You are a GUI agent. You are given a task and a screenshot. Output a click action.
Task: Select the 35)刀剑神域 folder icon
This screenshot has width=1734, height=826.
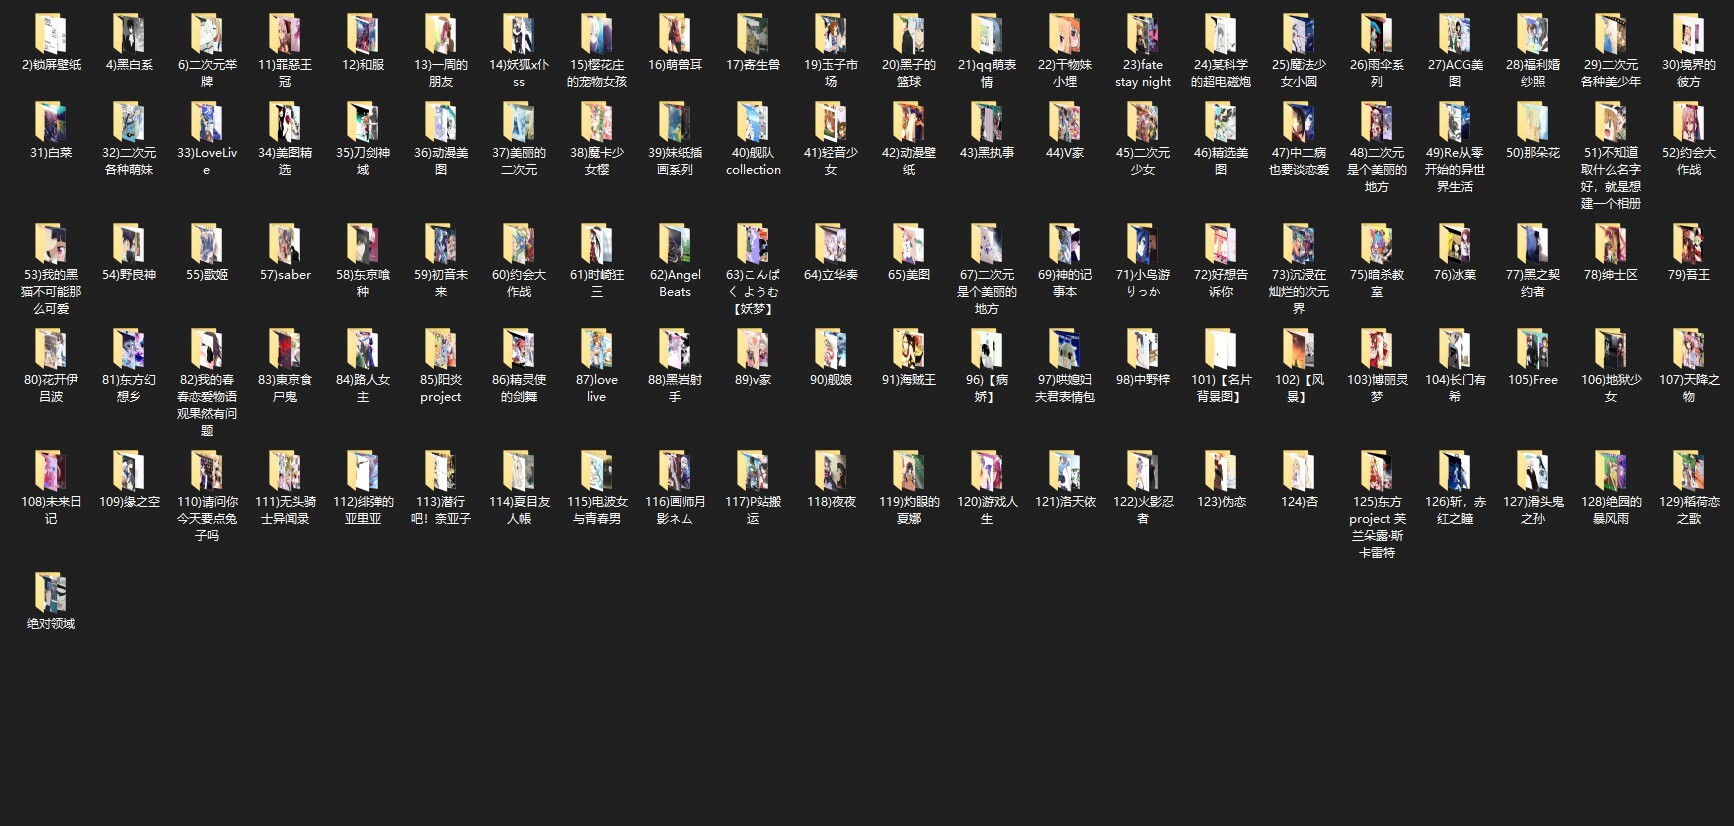point(362,122)
